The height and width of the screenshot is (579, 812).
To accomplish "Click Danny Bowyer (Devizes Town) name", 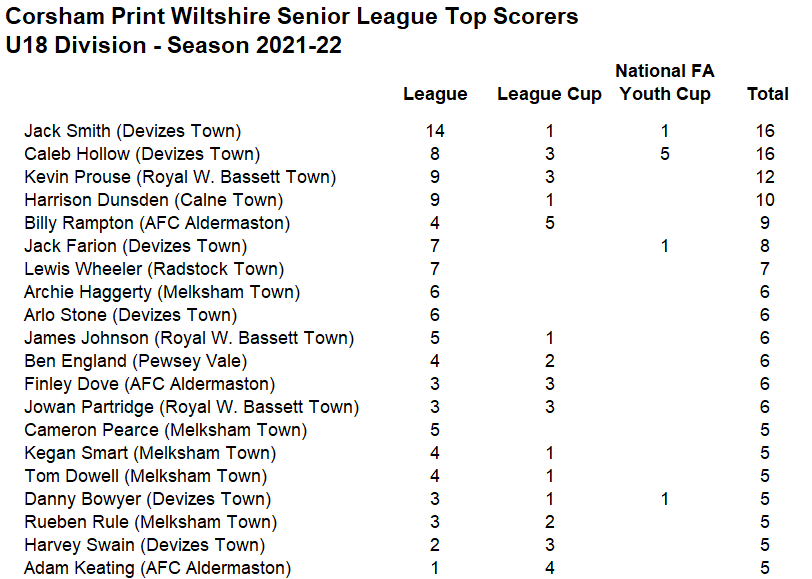I will click(x=148, y=499).
